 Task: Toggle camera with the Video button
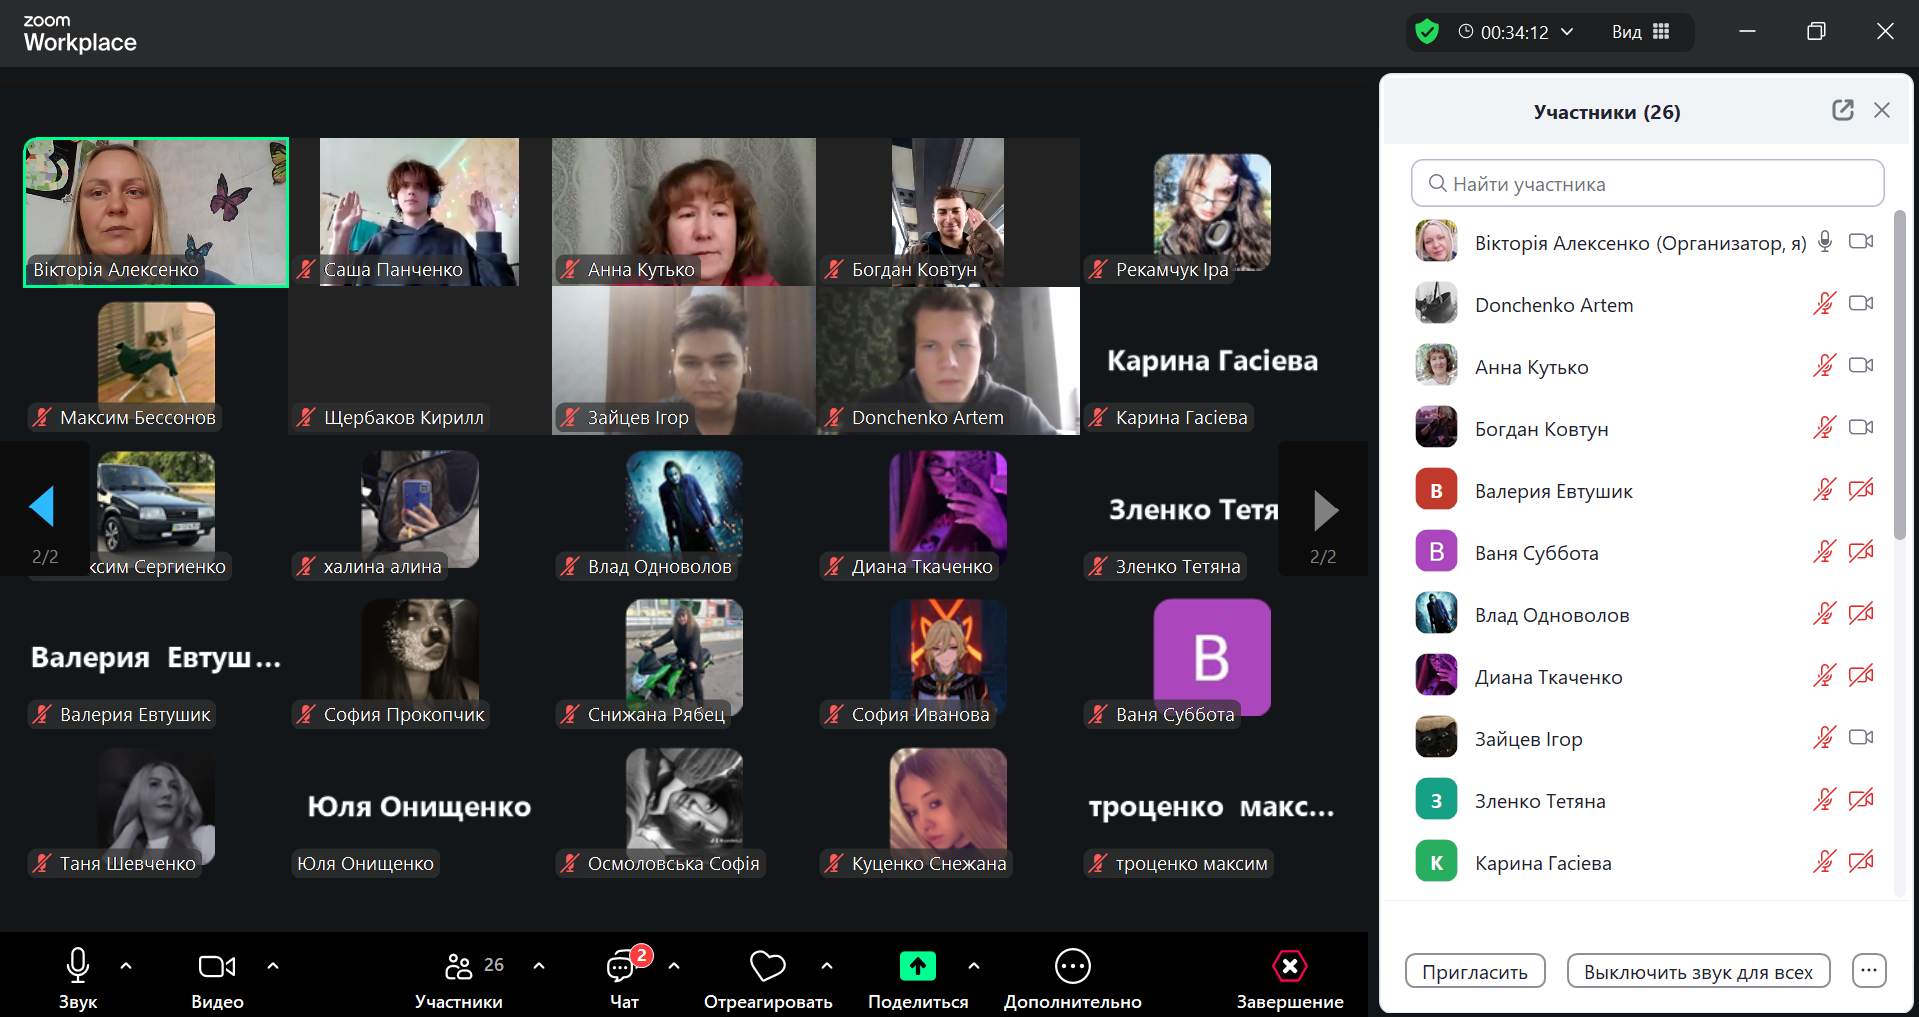tap(217, 966)
